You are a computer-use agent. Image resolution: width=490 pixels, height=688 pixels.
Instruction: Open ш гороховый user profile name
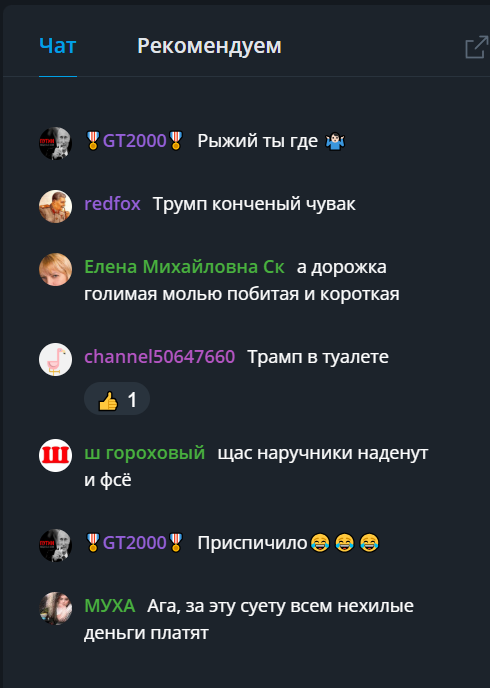pos(145,453)
